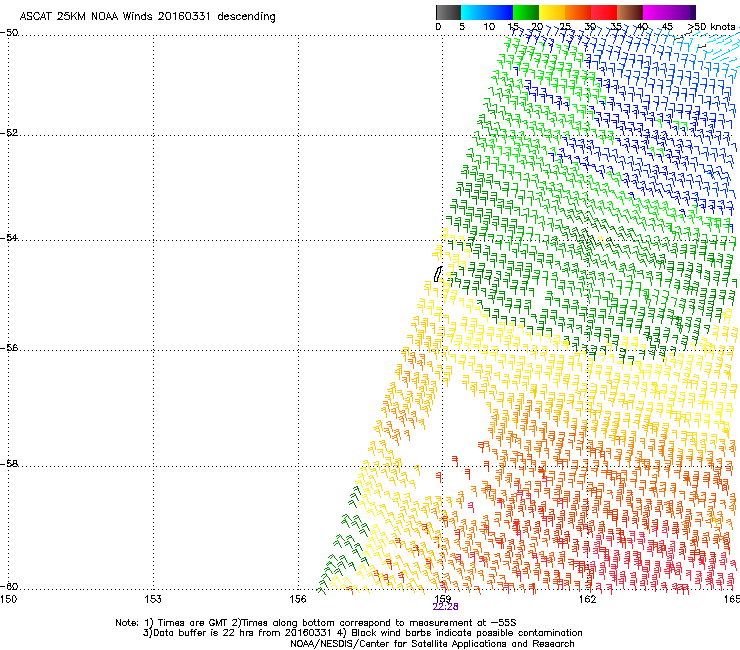Viewport: 740px width, 650px height.
Task: Click the chart title 'ASCAT 25KM NOAA Winds'
Action: click(86, 16)
